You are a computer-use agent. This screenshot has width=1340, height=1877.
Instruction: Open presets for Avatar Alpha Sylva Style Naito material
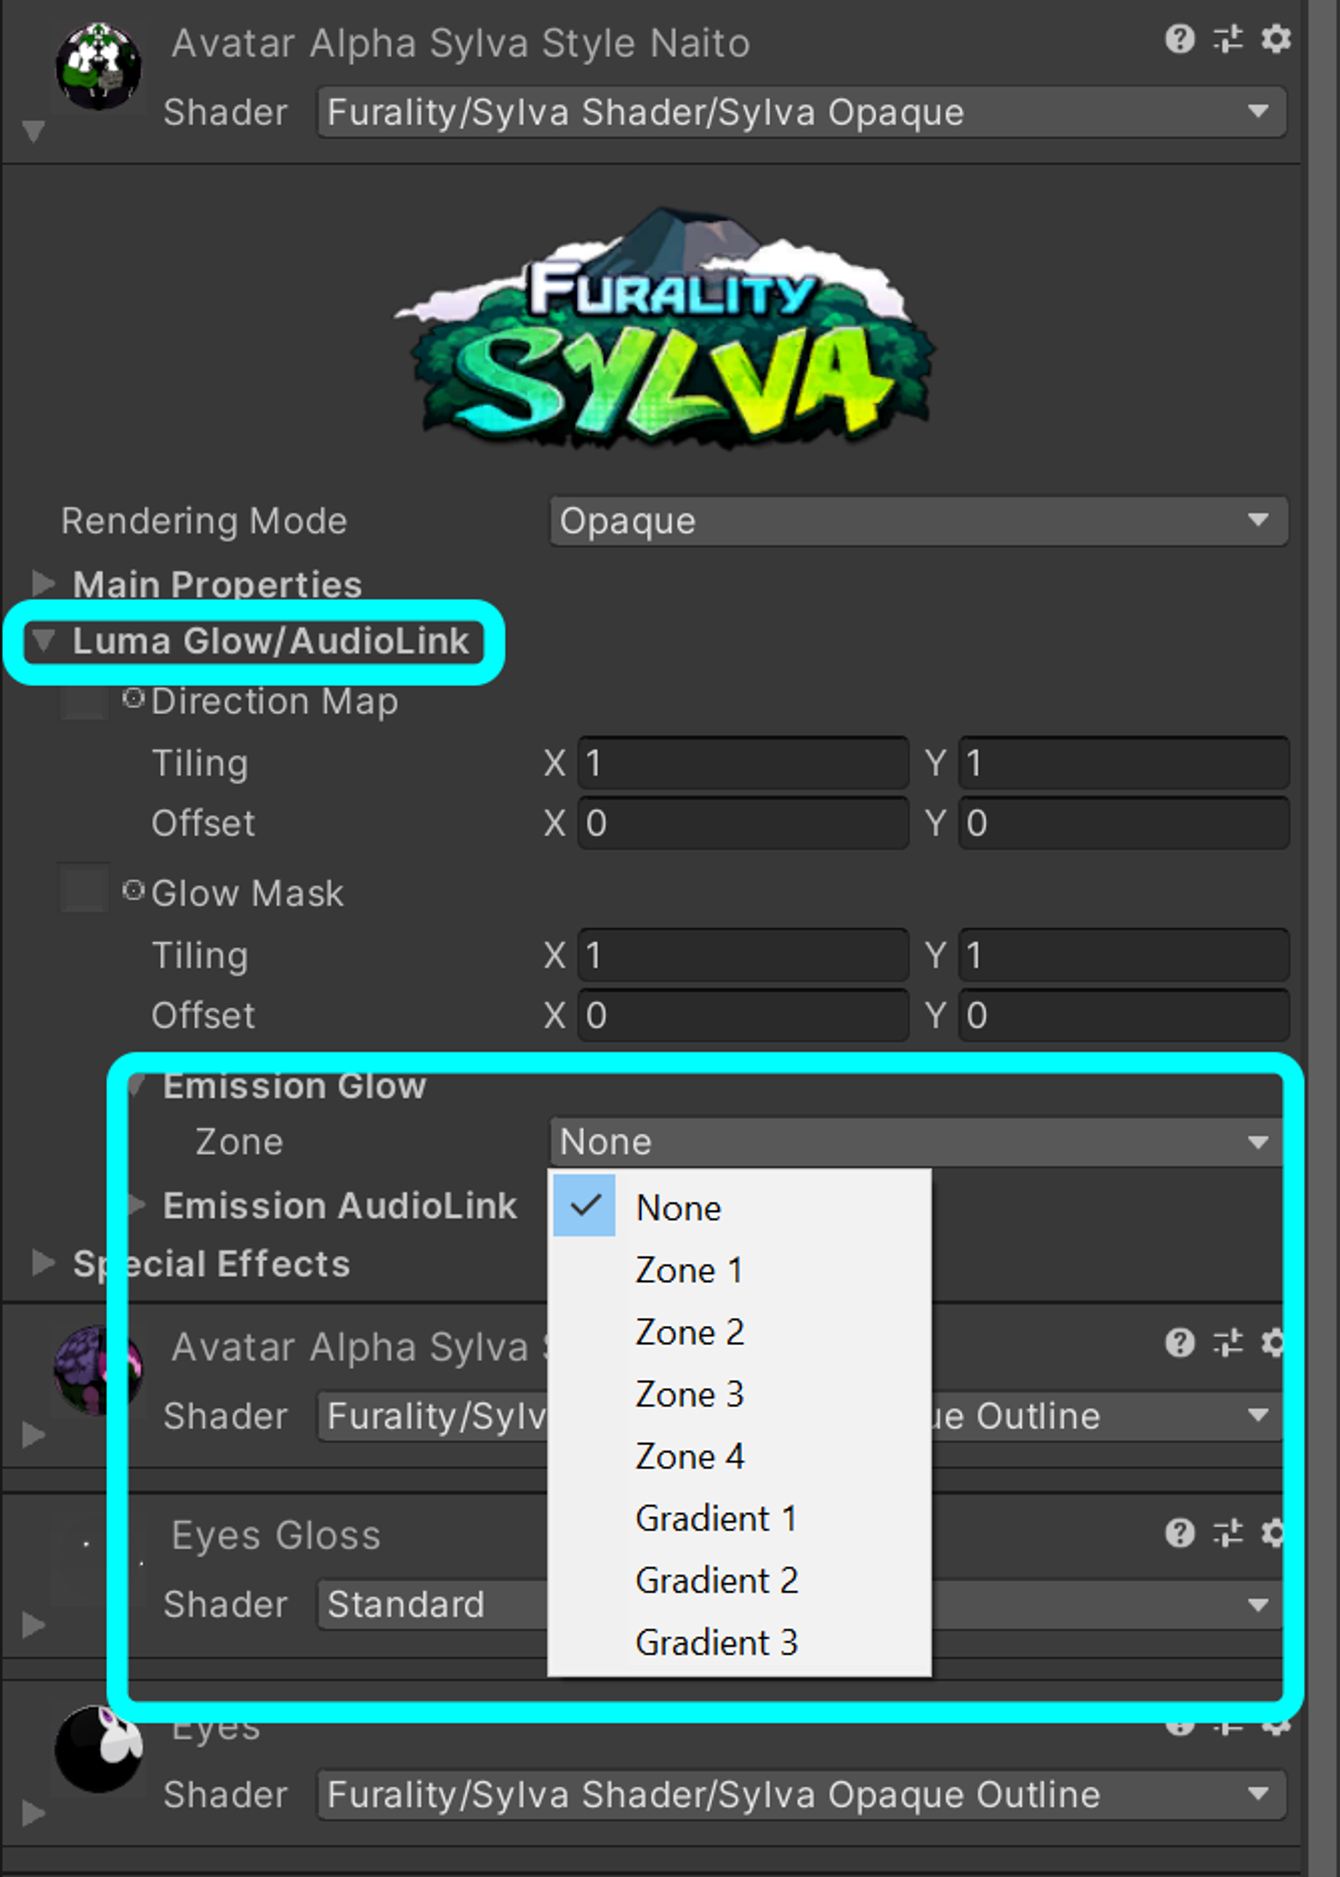click(x=1228, y=39)
